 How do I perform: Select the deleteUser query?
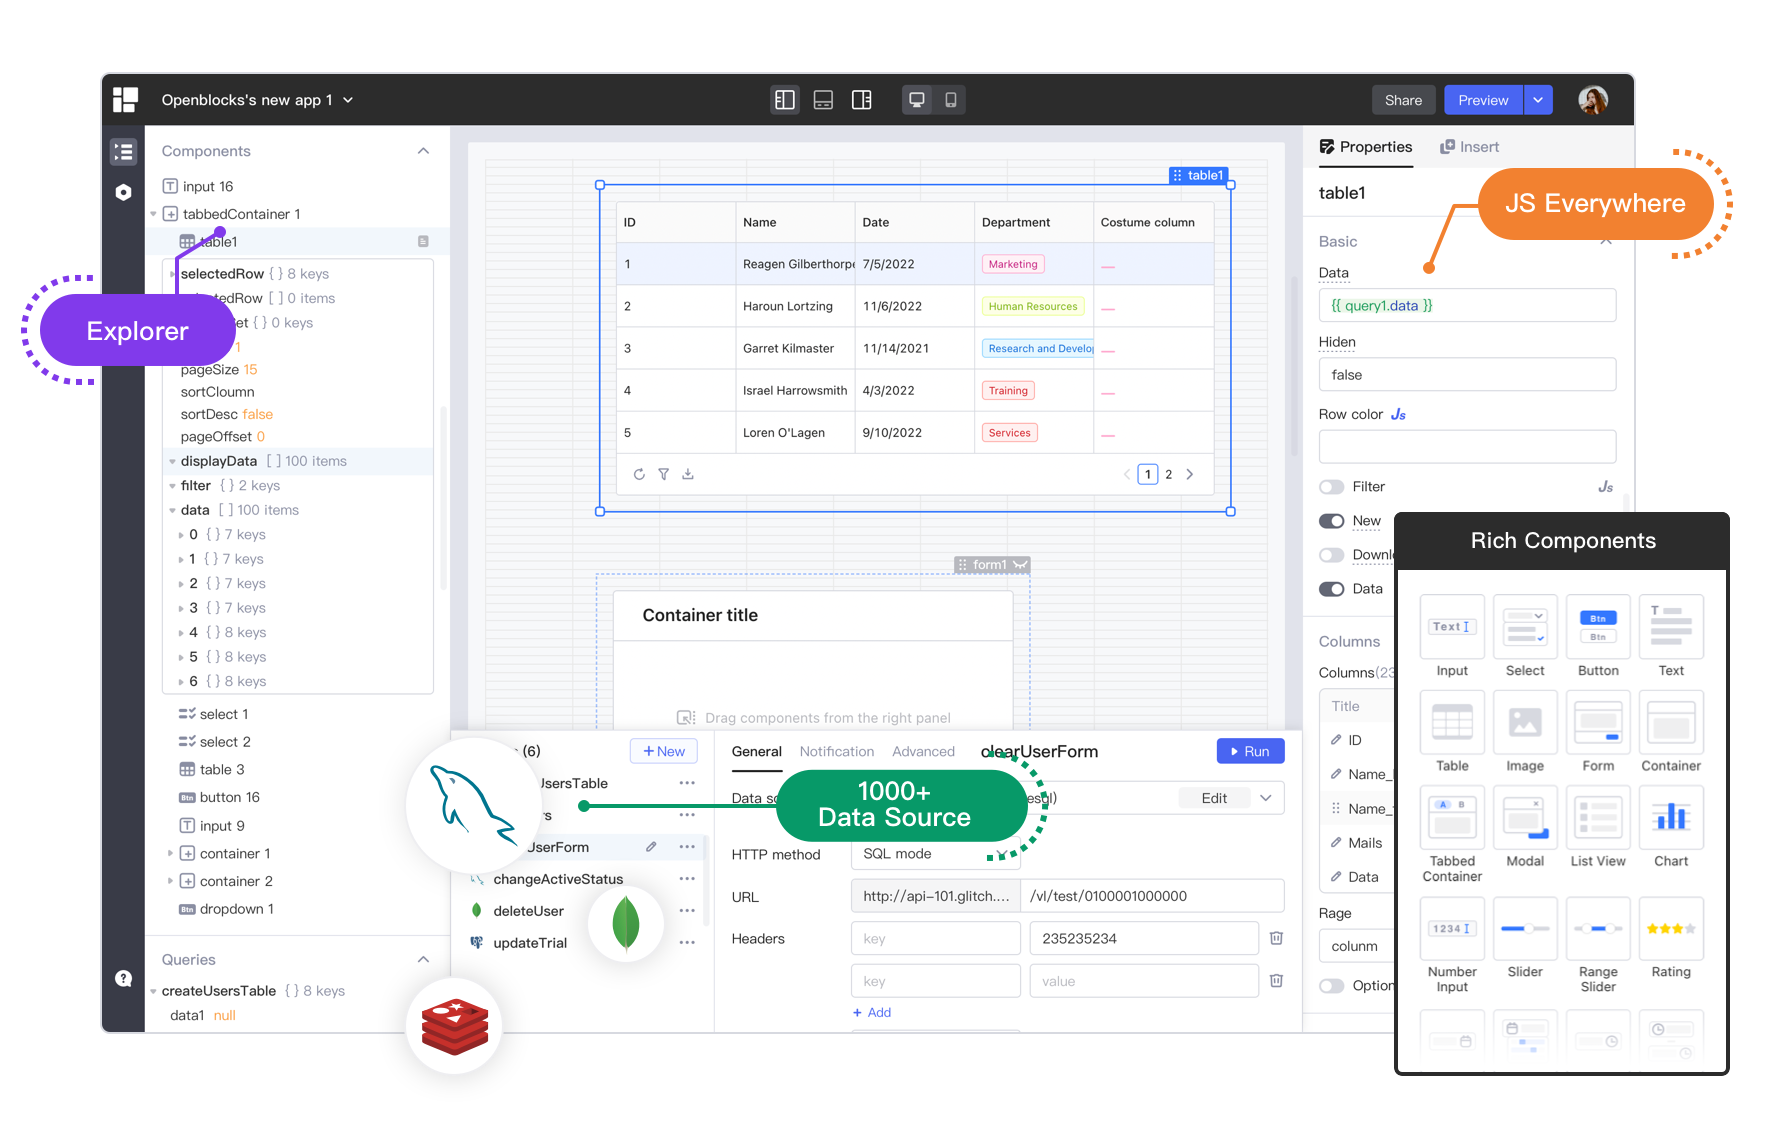point(528,911)
